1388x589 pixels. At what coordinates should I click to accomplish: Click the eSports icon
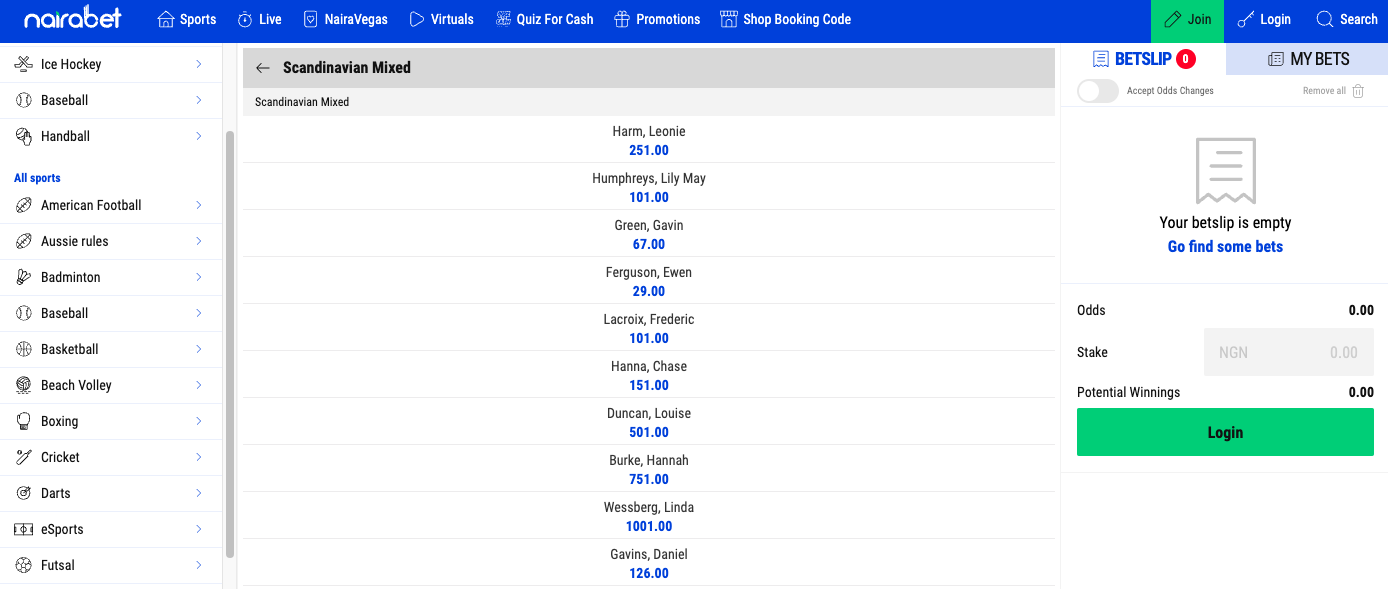[x=23, y=529]
